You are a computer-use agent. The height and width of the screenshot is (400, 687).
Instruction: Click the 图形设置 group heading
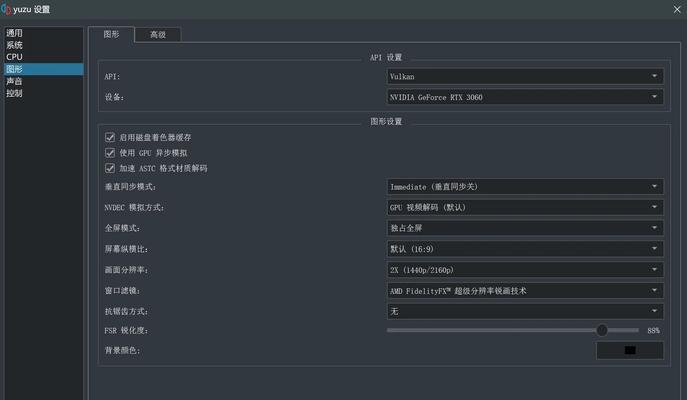(386, 121)
